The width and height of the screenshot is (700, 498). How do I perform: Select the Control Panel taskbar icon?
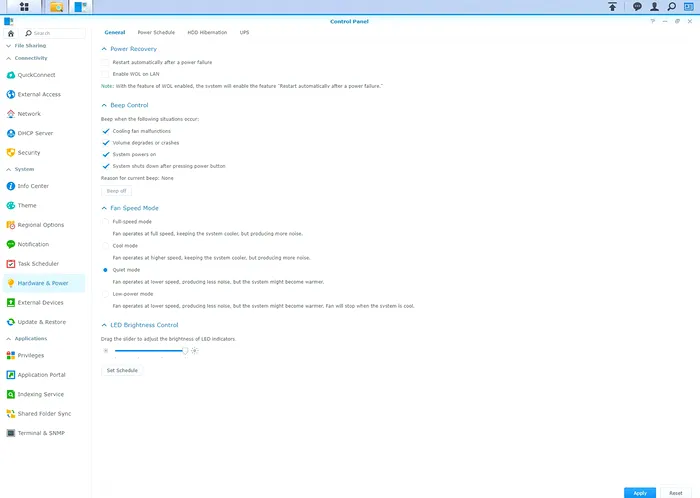81,7
